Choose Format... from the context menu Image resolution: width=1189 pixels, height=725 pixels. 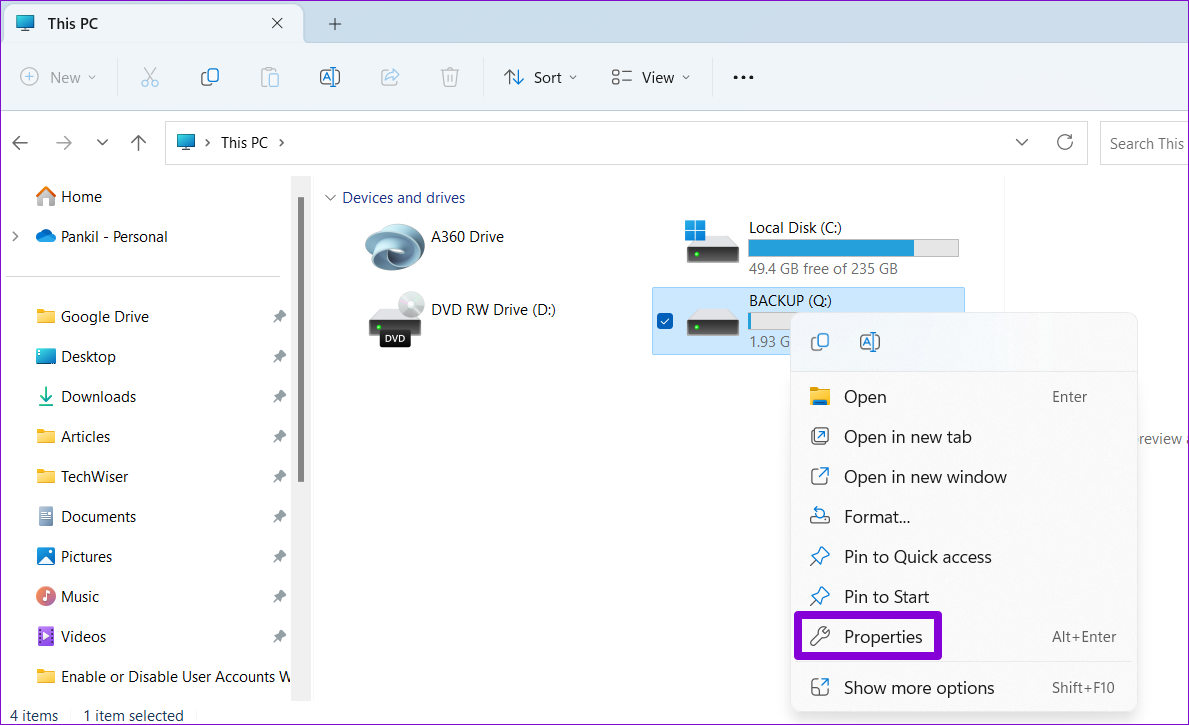tap(963, 517)
